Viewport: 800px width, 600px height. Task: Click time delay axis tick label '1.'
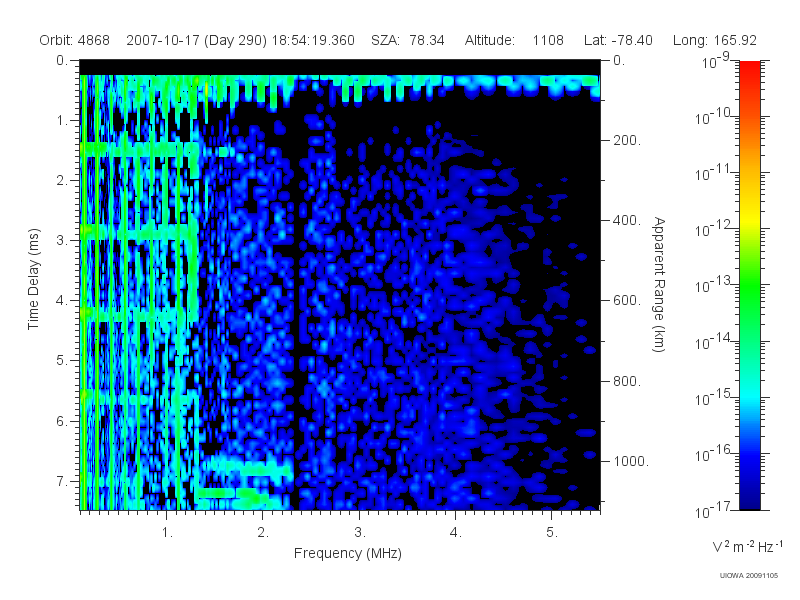(62, 121)
